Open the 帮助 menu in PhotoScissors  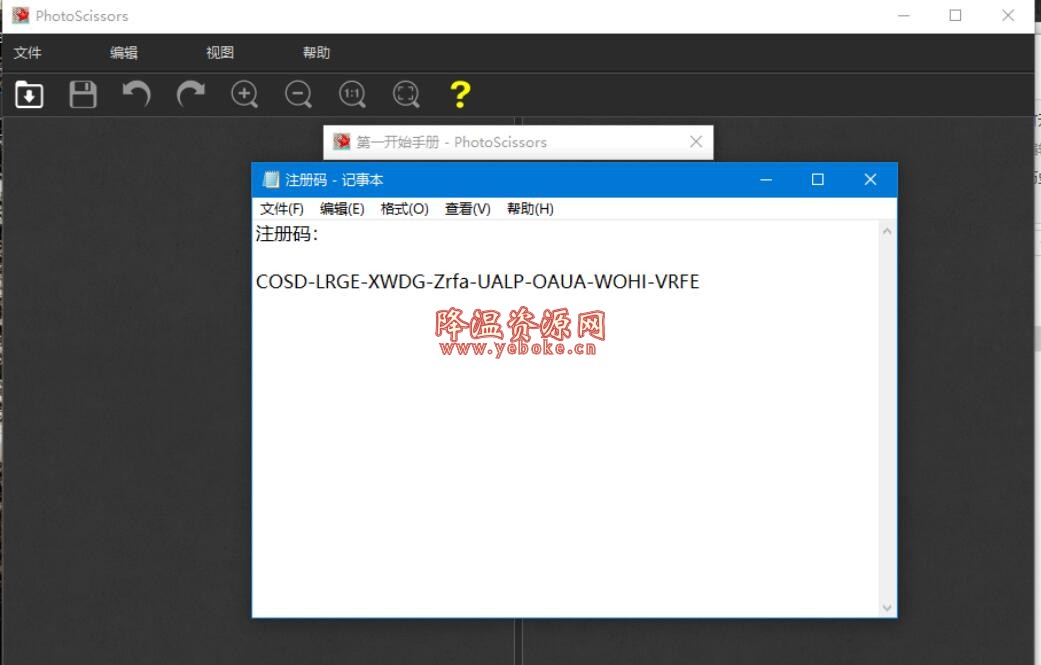click(316, 52)
